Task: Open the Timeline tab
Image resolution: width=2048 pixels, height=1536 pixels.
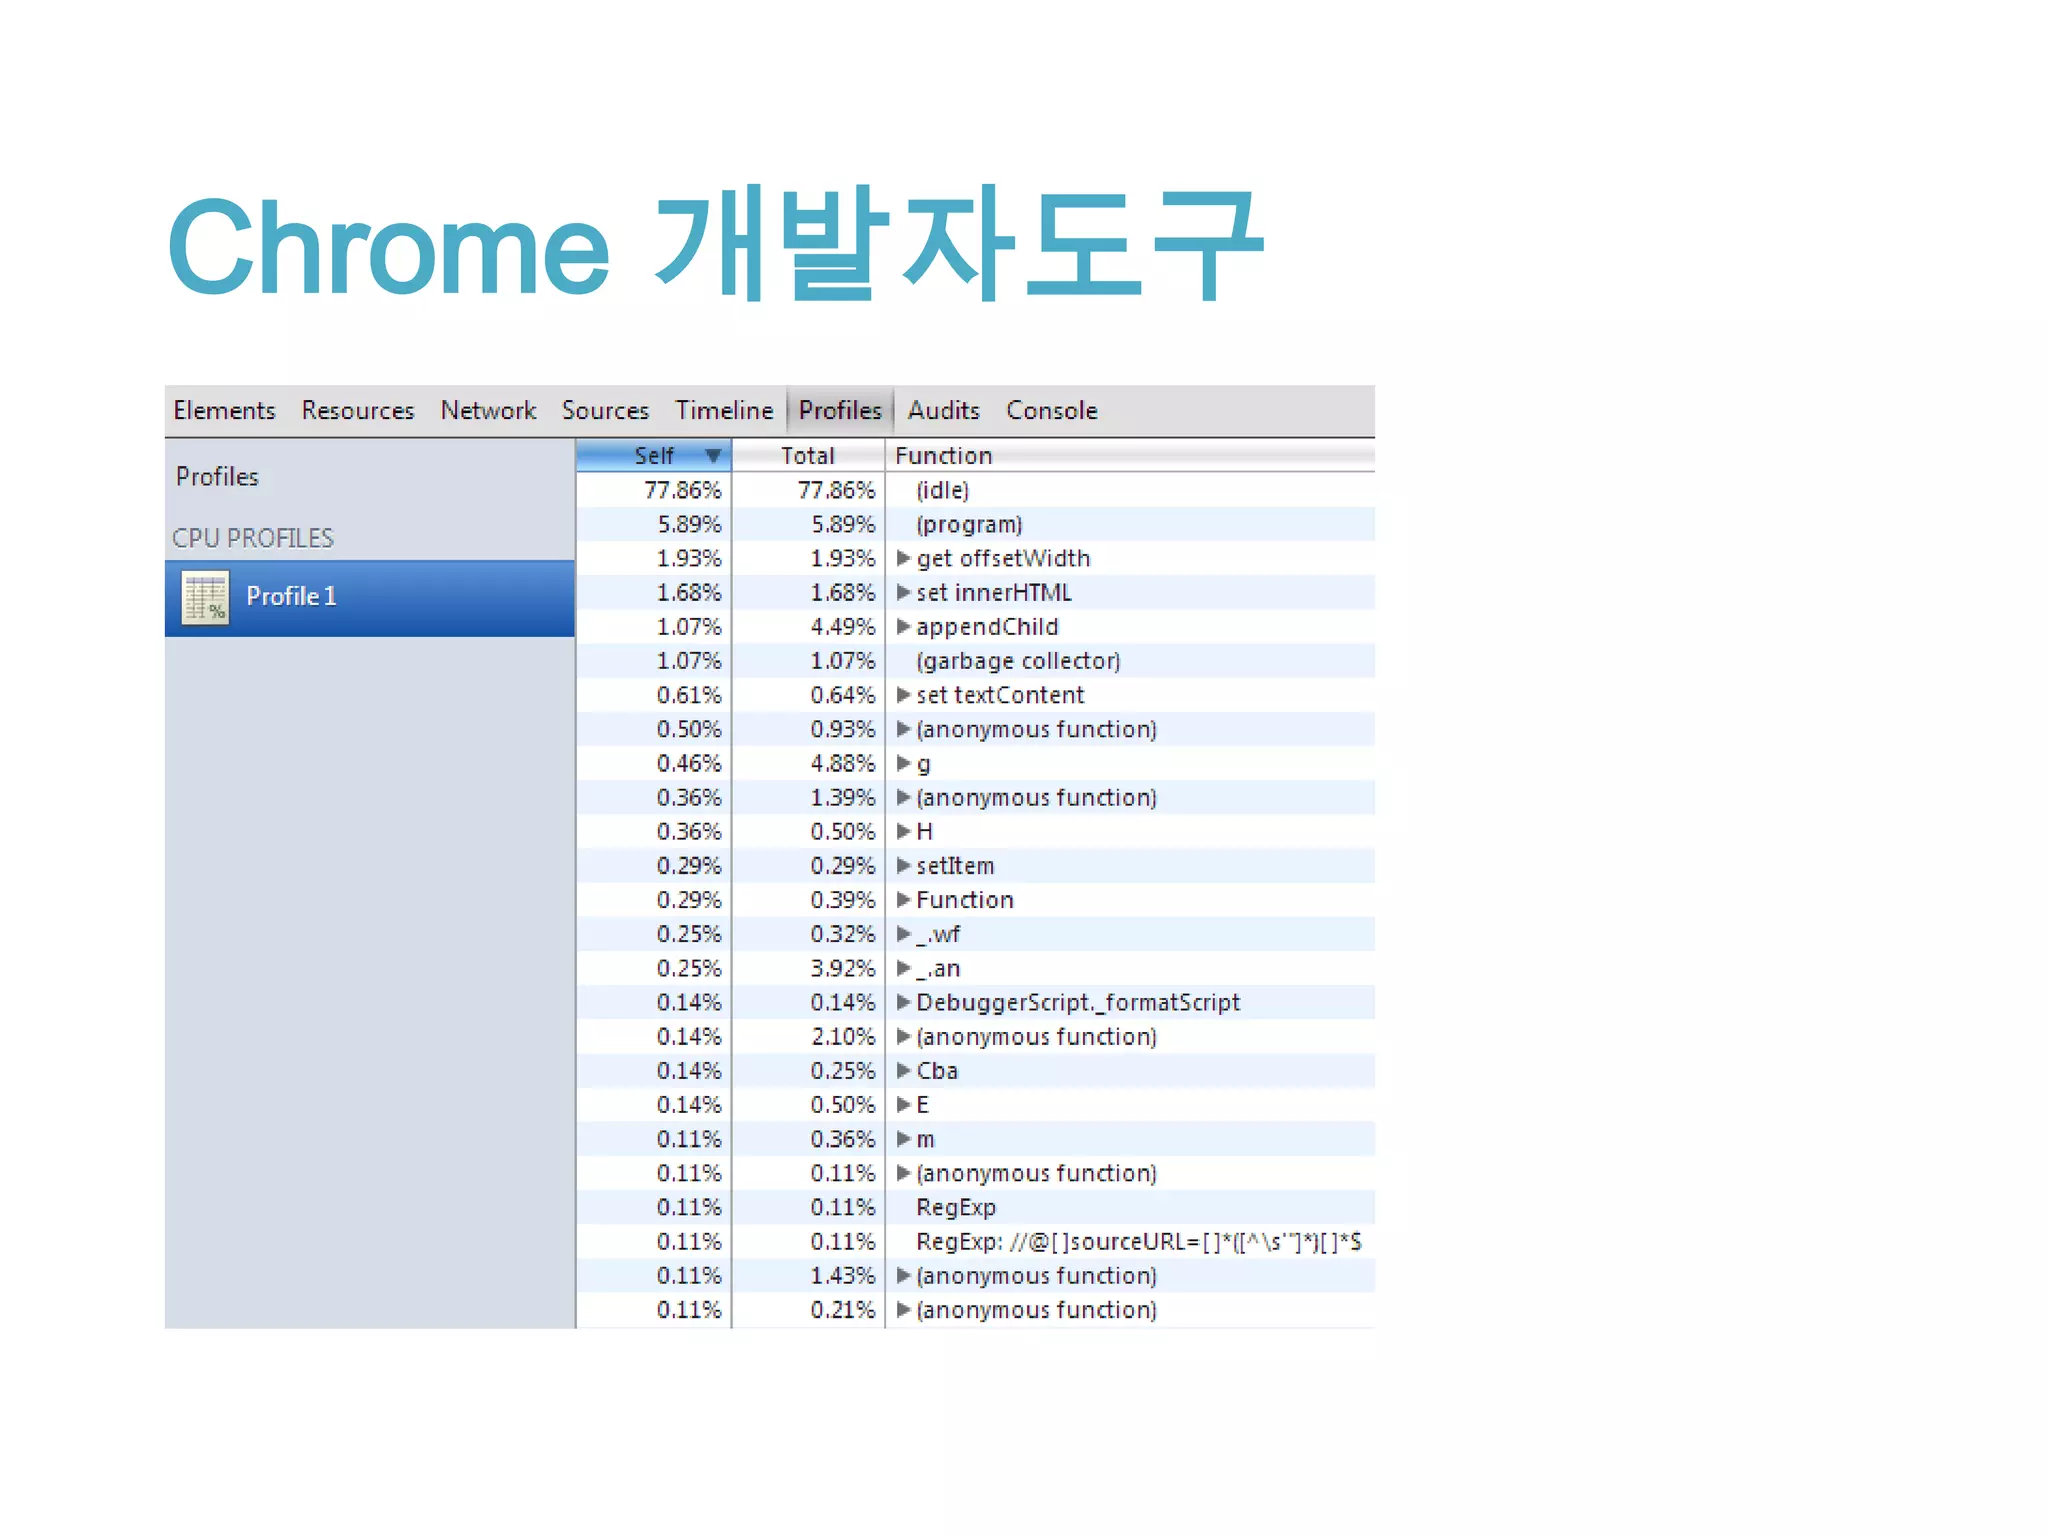Action: pyautogui.click(x=724, y=411)
